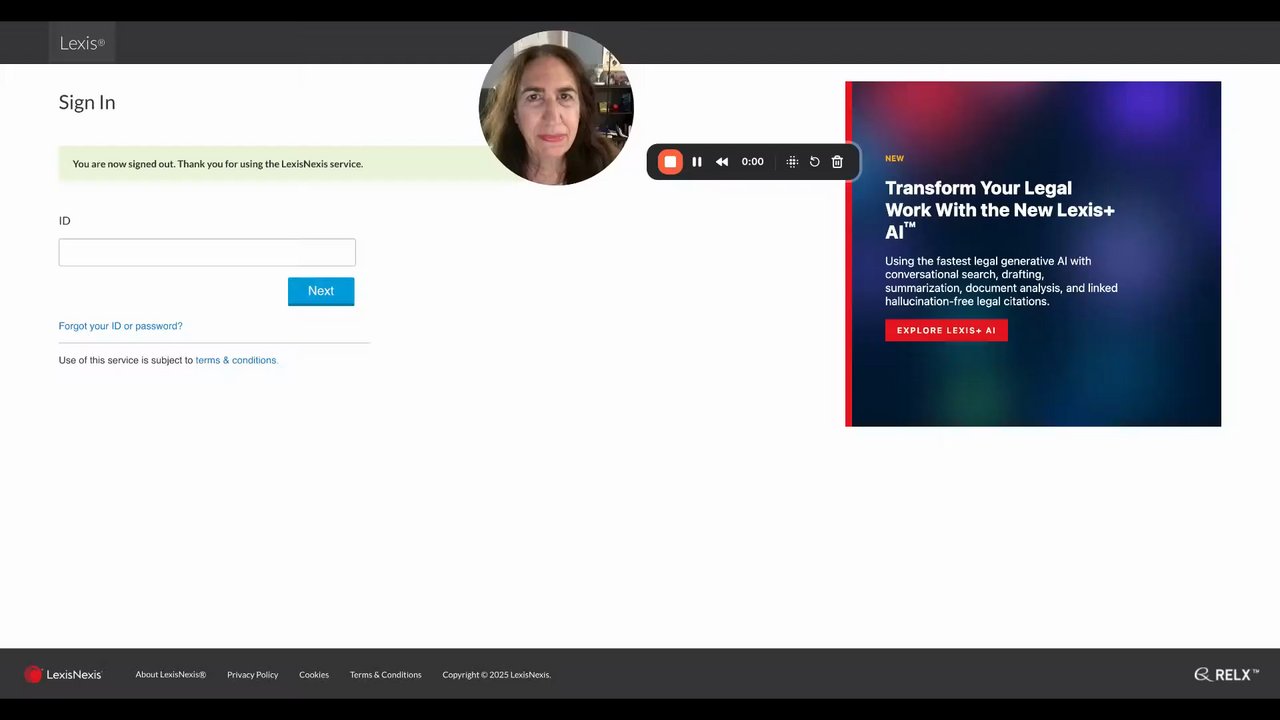The image size is (1280, 720).
Task: Click the Sign In heading
Action: [x=87, y=102]
